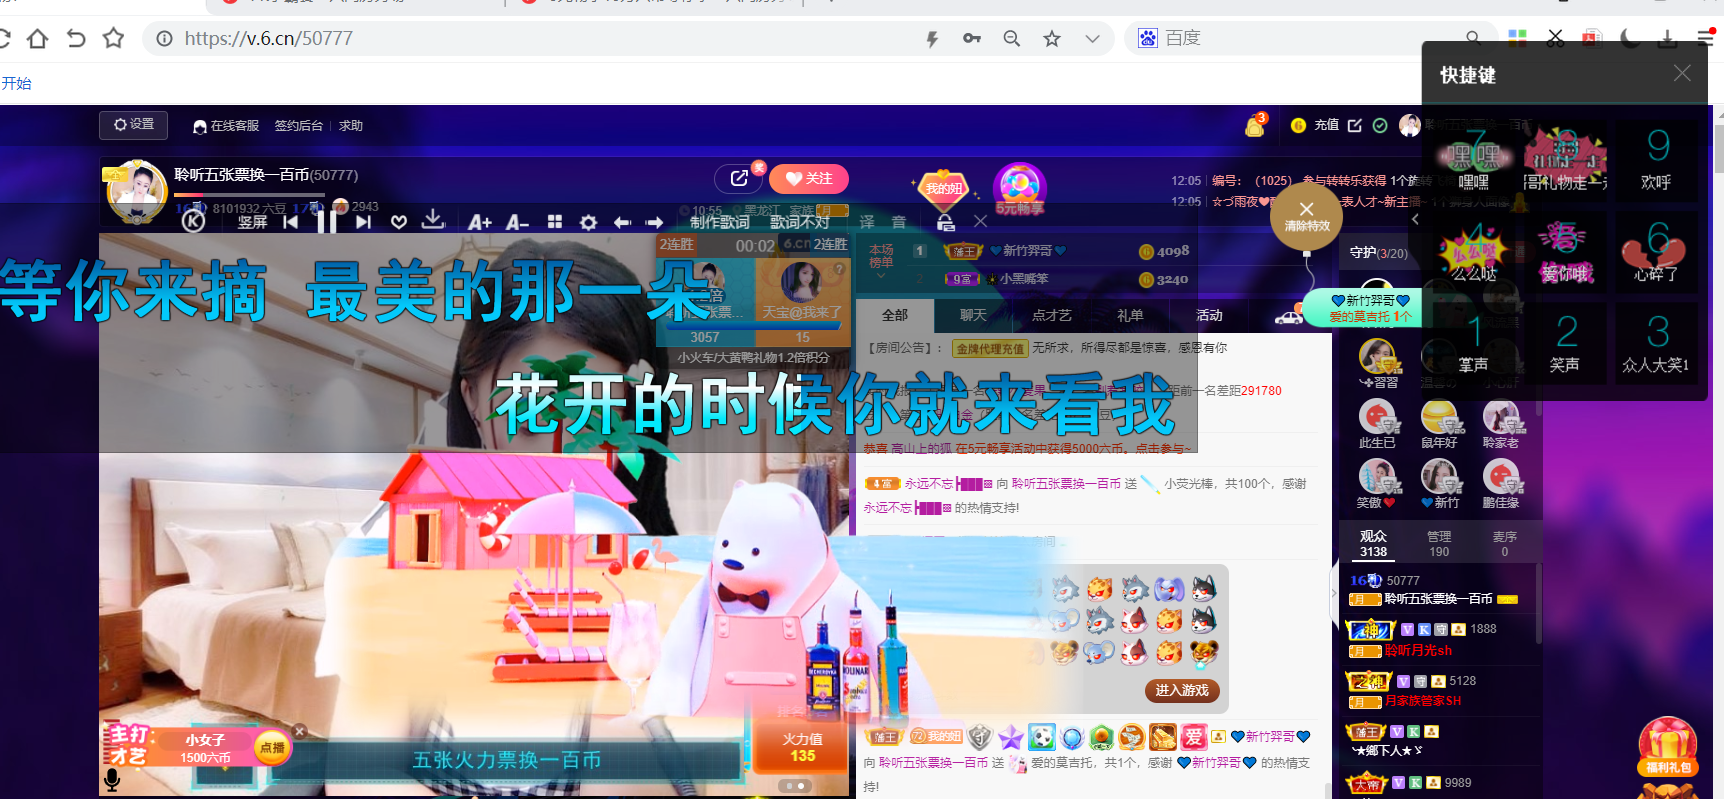Decrease lyrics font size with A-

point(517,222)
